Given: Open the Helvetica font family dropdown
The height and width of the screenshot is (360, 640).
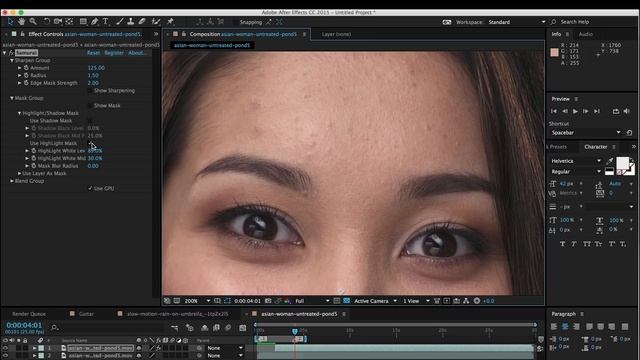Looking at the screenshot, I should tap(576, 161).
